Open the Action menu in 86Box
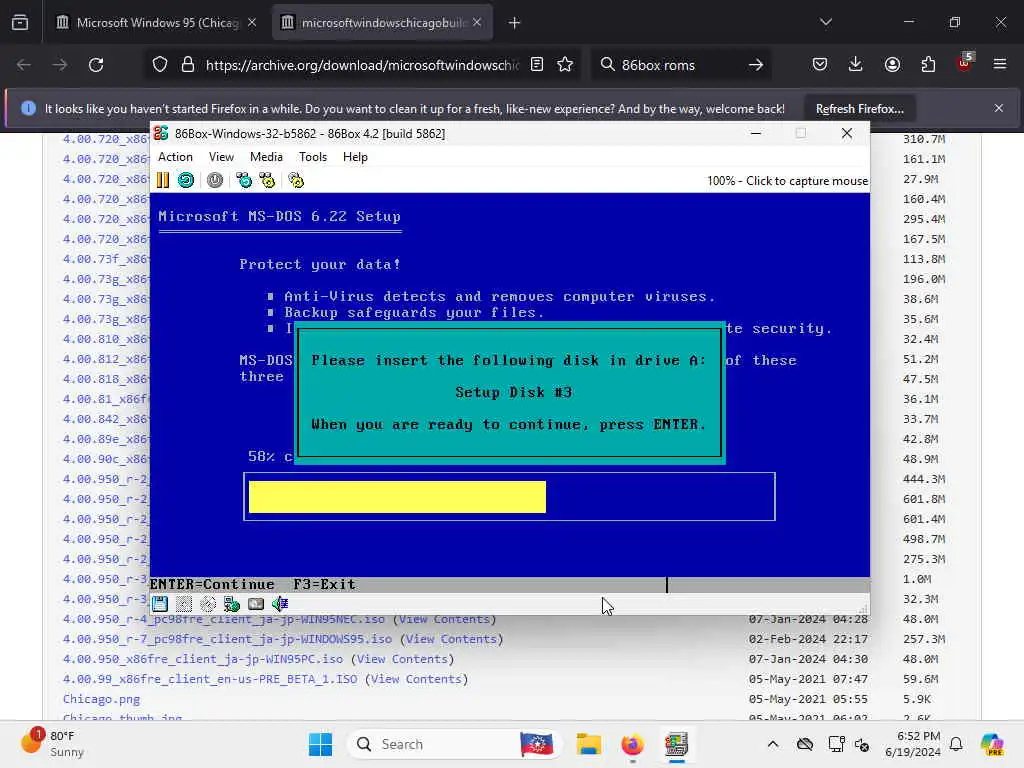Viewport: 1024px width, 768px height. point(175,157)
